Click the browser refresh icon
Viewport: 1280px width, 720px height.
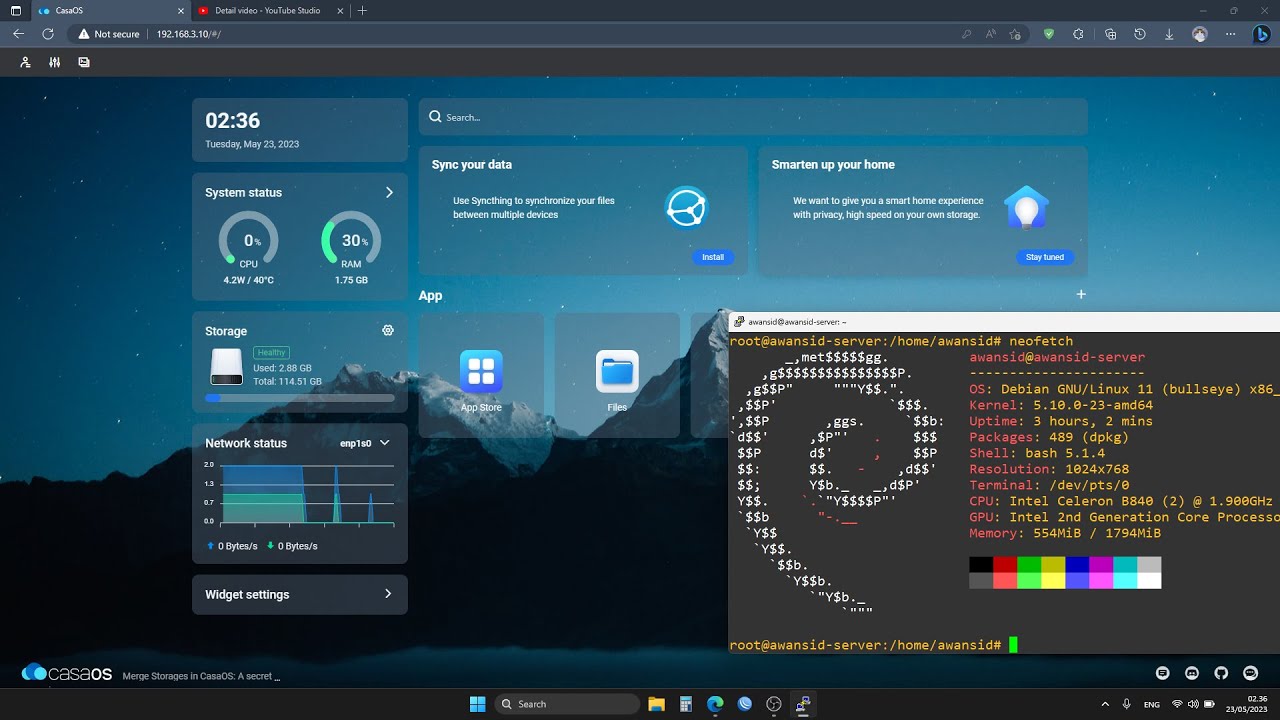pyautogui.click(x=48, y=34)
